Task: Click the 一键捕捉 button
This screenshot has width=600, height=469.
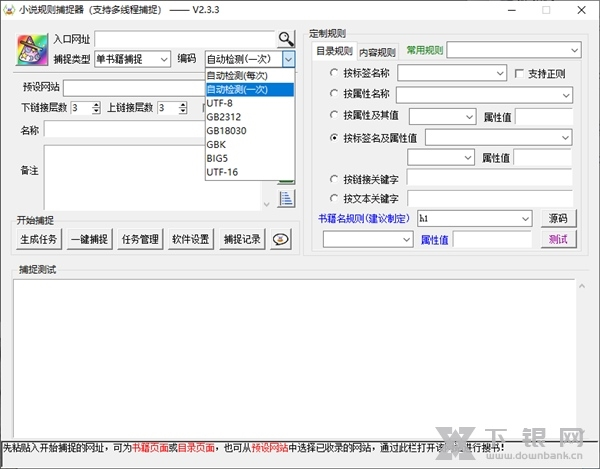Action: pyautogui.click(x=90, y=239)
